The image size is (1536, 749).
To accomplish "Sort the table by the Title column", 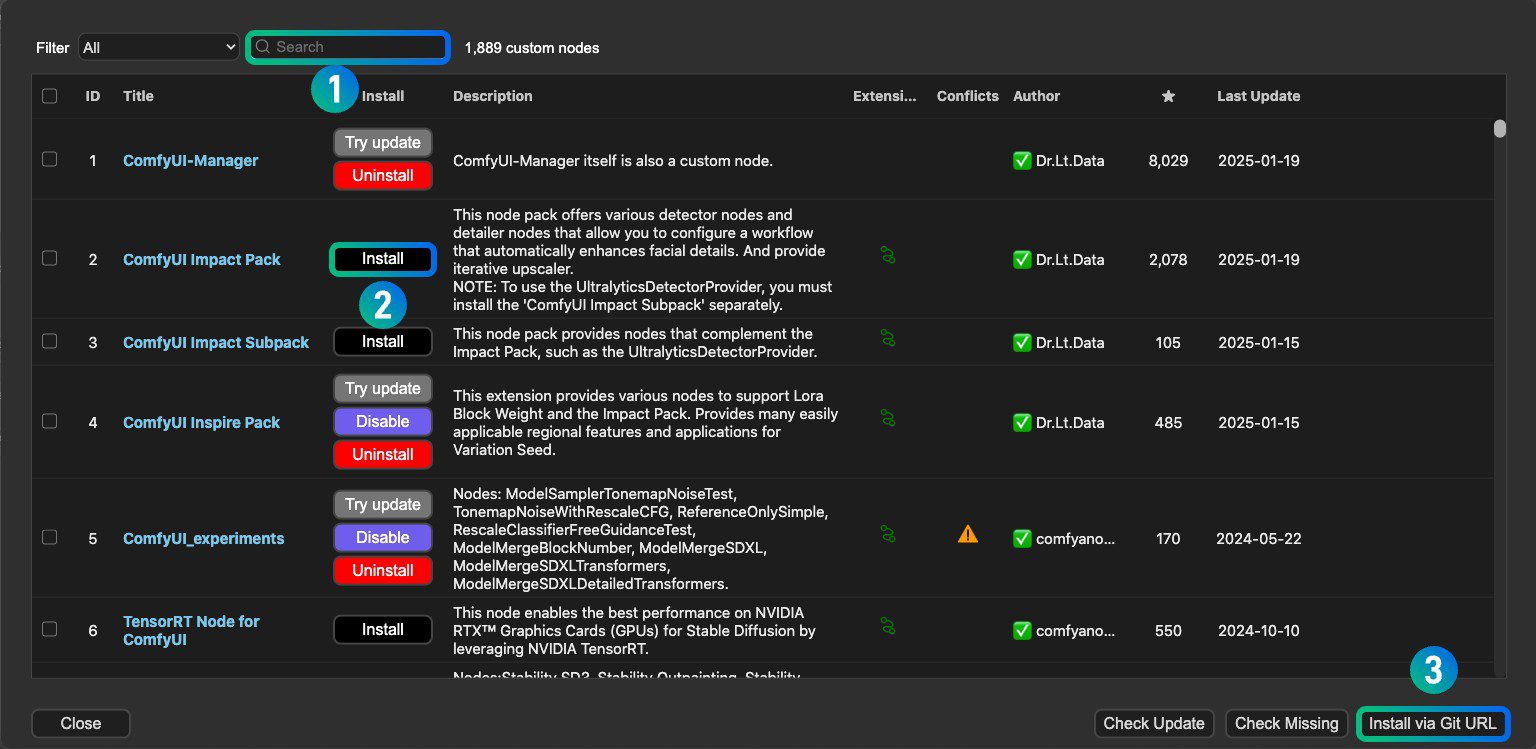I will coord(138,96).
